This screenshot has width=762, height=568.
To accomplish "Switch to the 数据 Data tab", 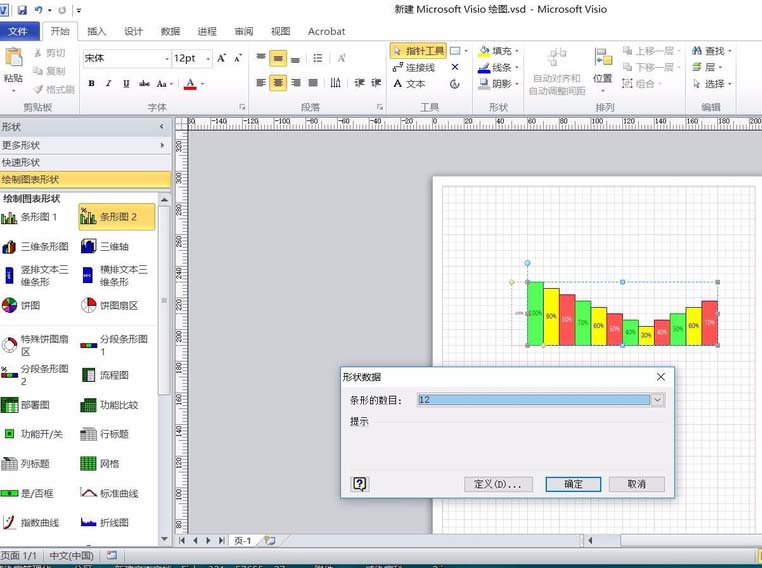I will [170, 32].
